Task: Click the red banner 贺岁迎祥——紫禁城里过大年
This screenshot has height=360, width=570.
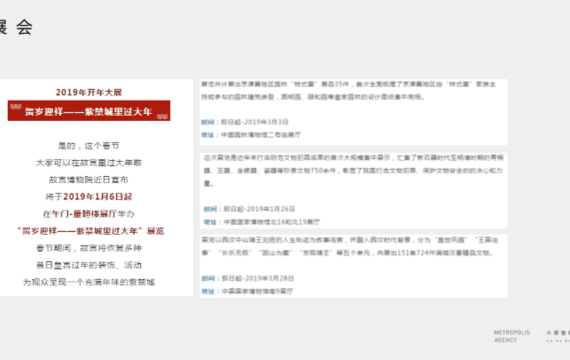Action: click(x=89, y=111)
